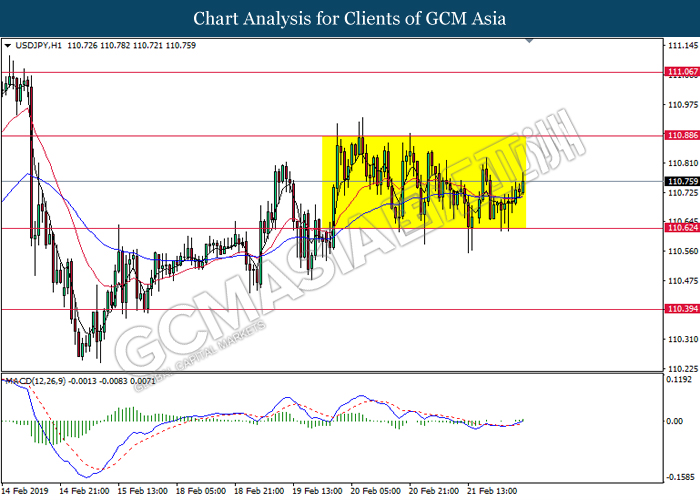Viewport: 700px width, 500px height.
Task: Click the 21 Feb 13:00 time label
Action: (x=492, y=491)
